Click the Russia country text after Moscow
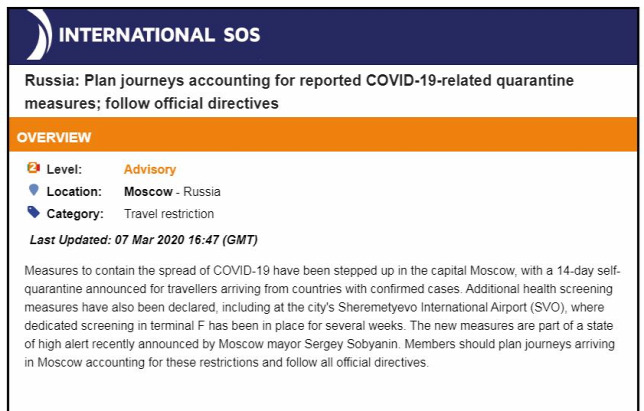 [202, 191]
